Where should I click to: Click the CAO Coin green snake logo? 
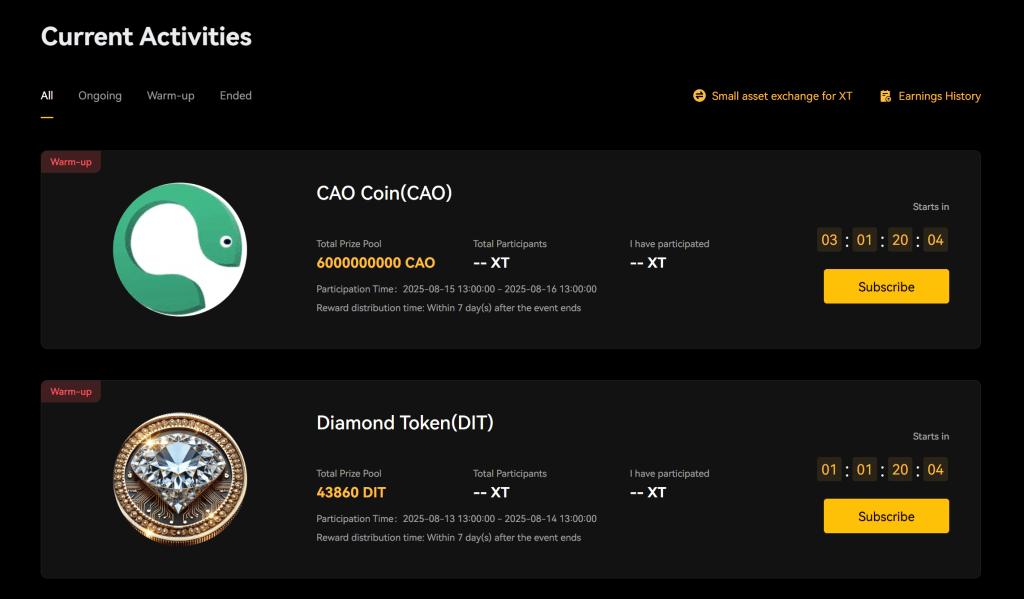179,249
